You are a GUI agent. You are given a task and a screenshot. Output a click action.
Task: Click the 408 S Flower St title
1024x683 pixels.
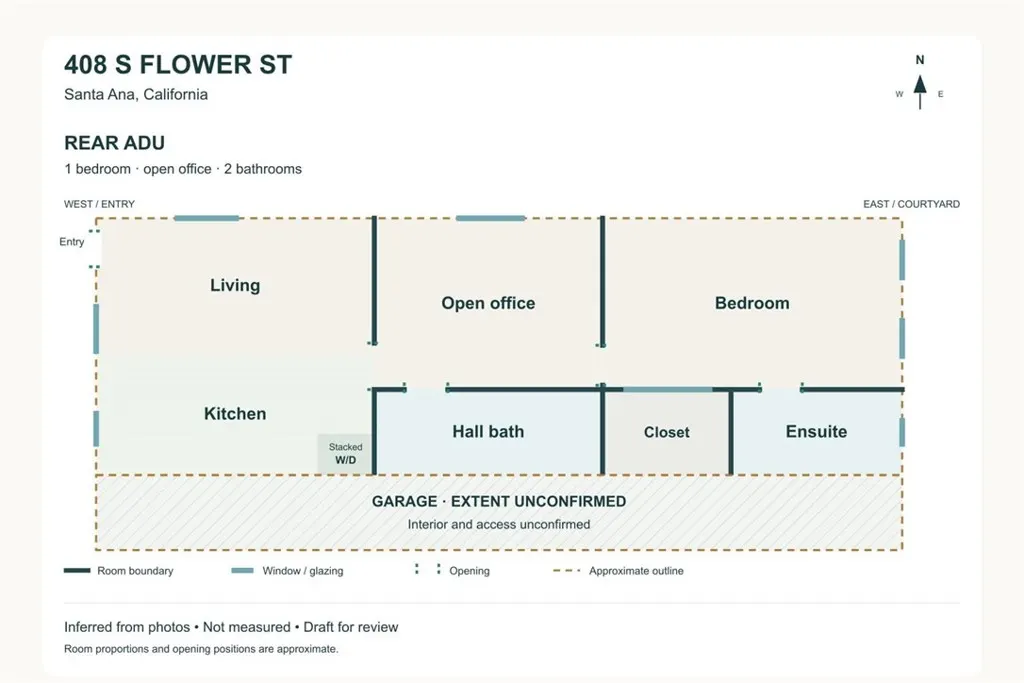[x=178, y=65]
